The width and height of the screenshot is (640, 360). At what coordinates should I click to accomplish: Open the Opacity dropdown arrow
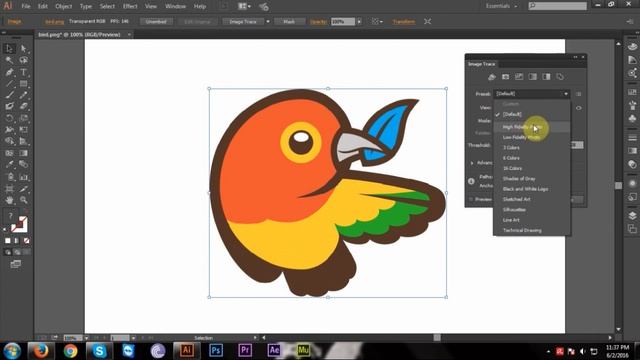pyautogui.click(x=359, y=21)
